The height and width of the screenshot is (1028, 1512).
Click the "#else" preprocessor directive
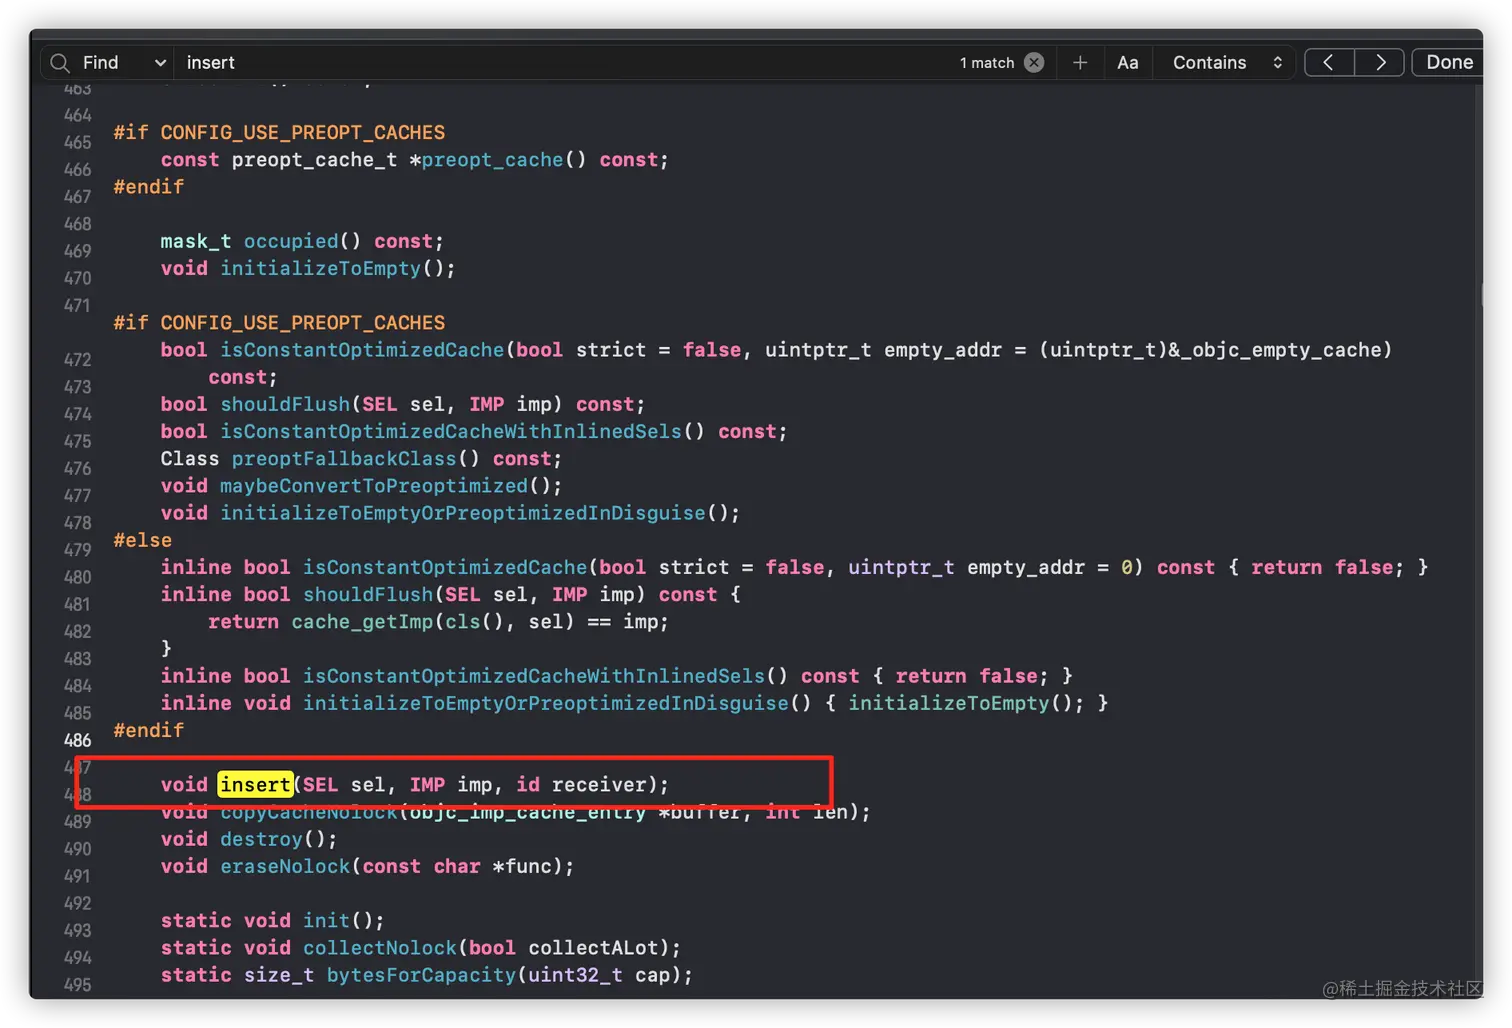[x=142, y=540]
